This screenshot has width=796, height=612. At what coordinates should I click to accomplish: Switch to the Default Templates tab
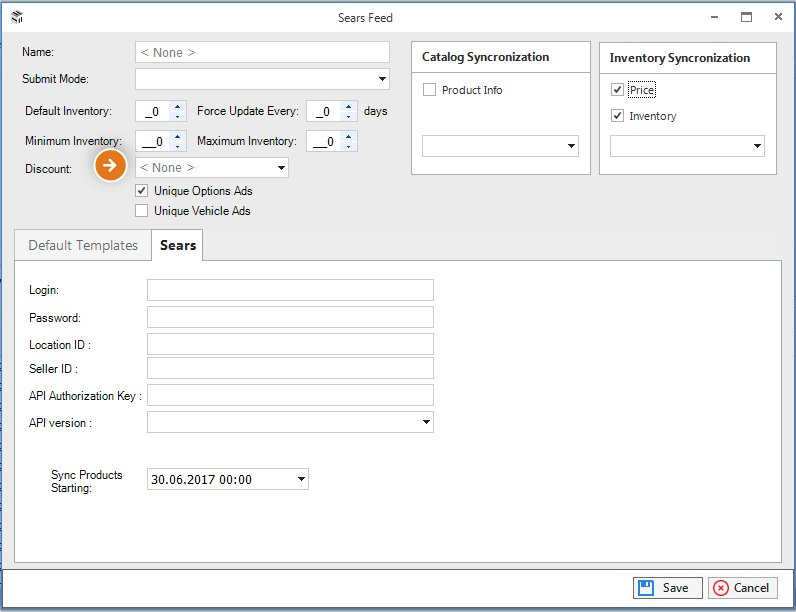[x=83, y=246]
